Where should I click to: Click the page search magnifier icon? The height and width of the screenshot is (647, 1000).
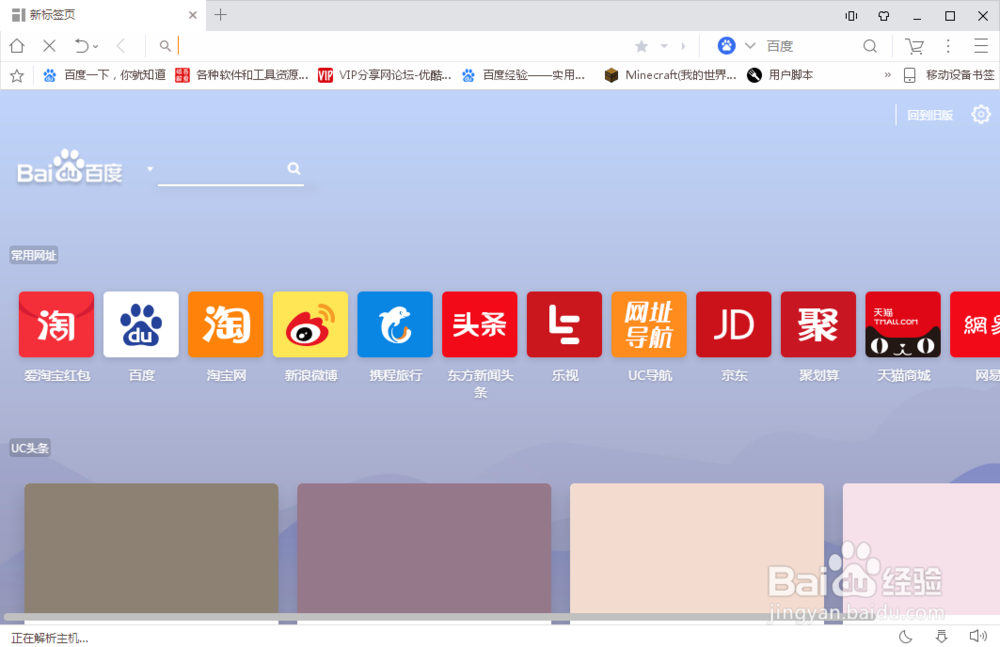coord(294,168)
